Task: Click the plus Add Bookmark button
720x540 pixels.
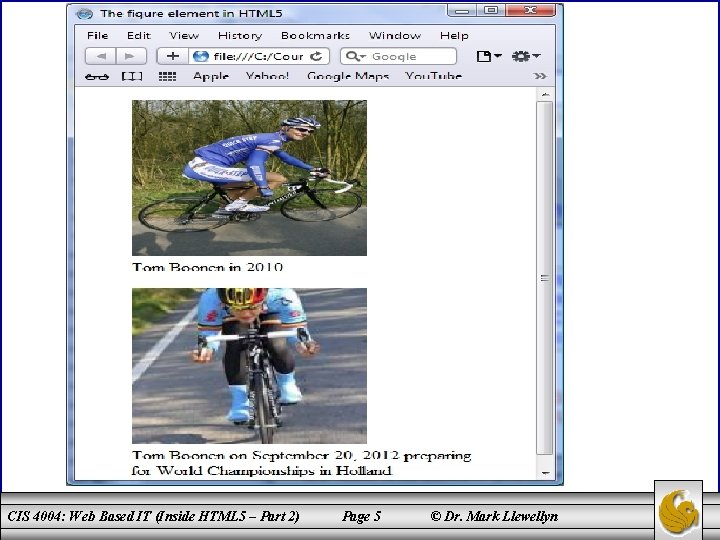Action: pos(173,56)
